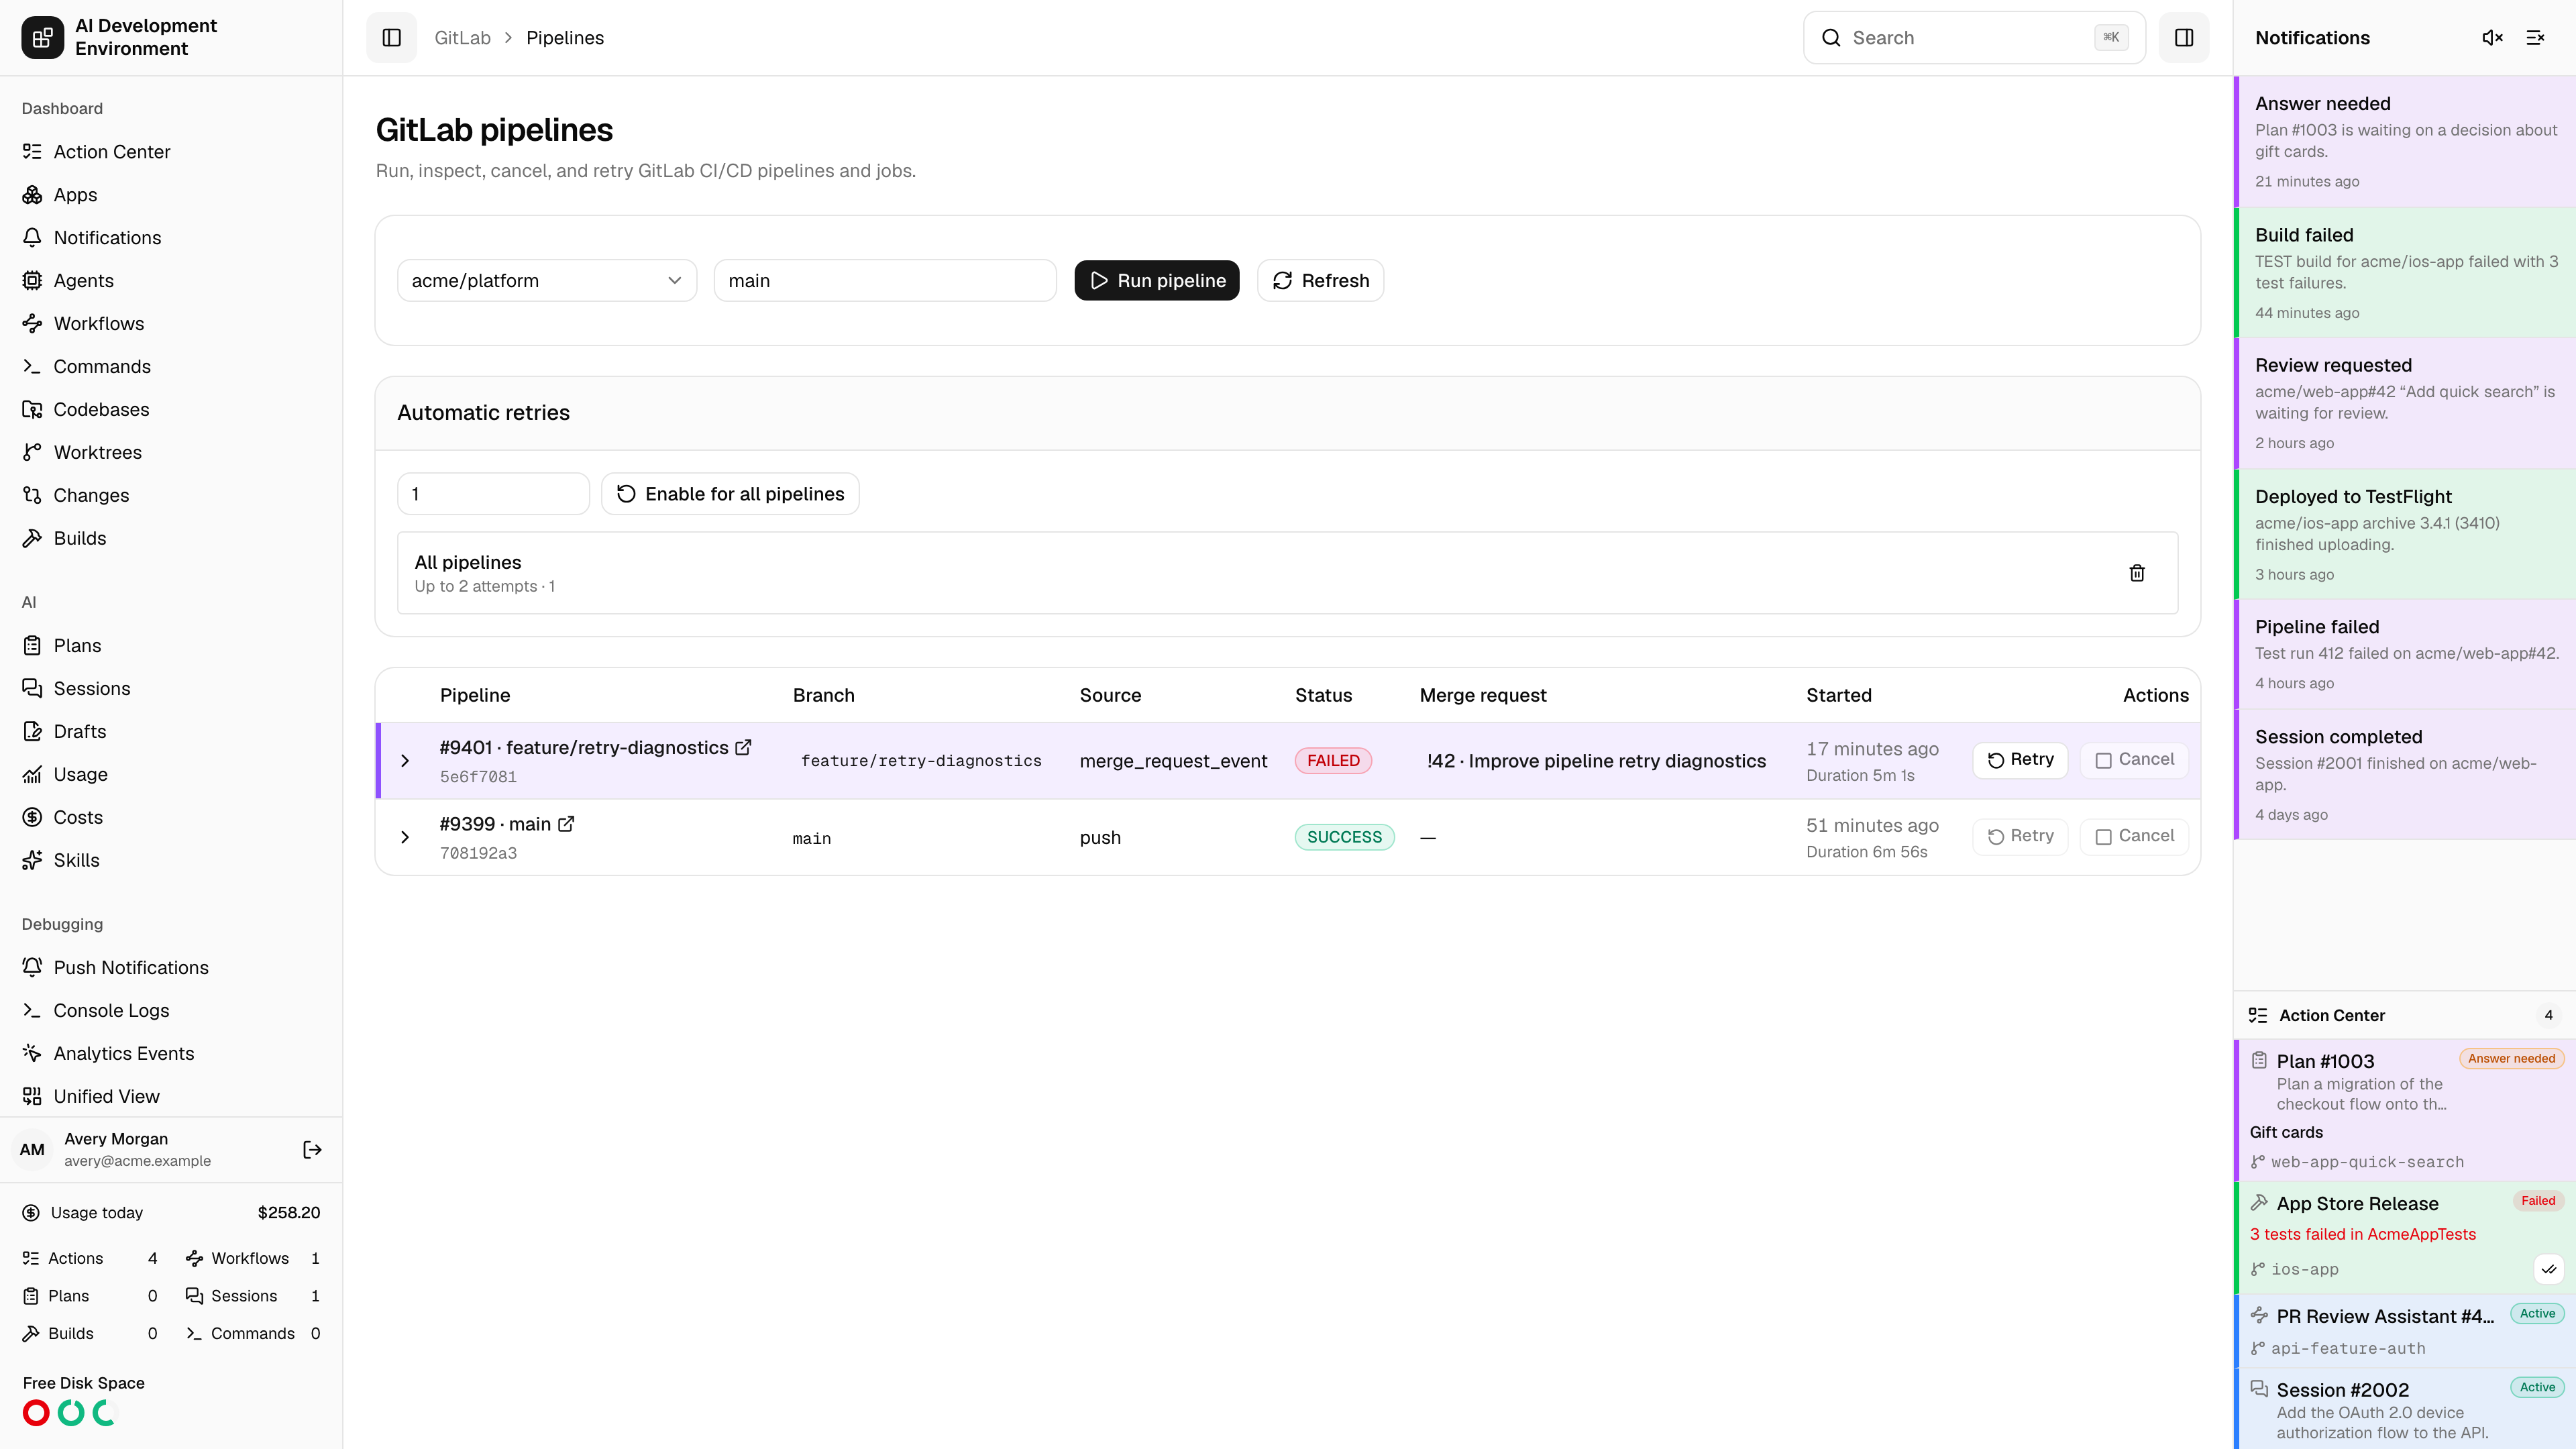Open Workflows in the sidebar
Screen dimensions: 2576x1449
(x=171, y=324)
